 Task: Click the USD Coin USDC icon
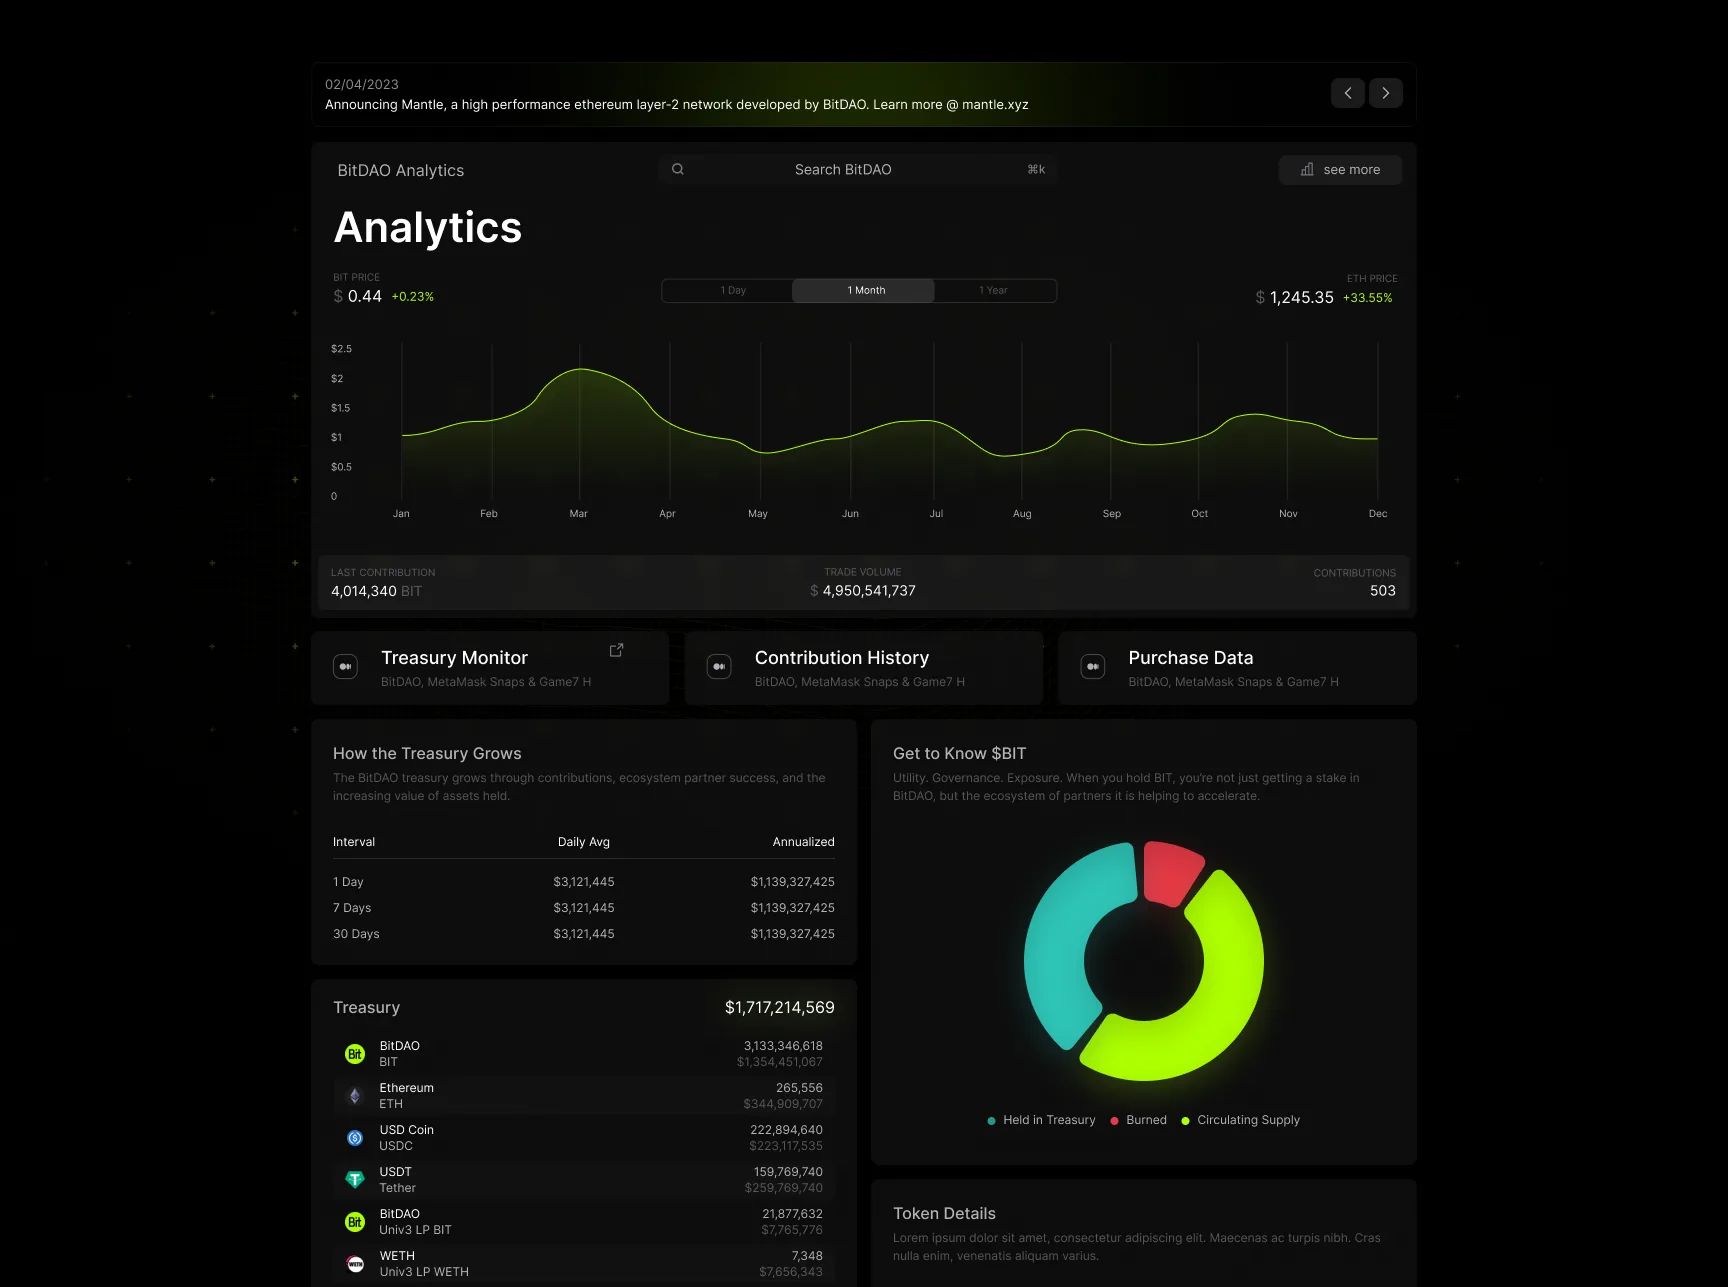coord(355,1138)
